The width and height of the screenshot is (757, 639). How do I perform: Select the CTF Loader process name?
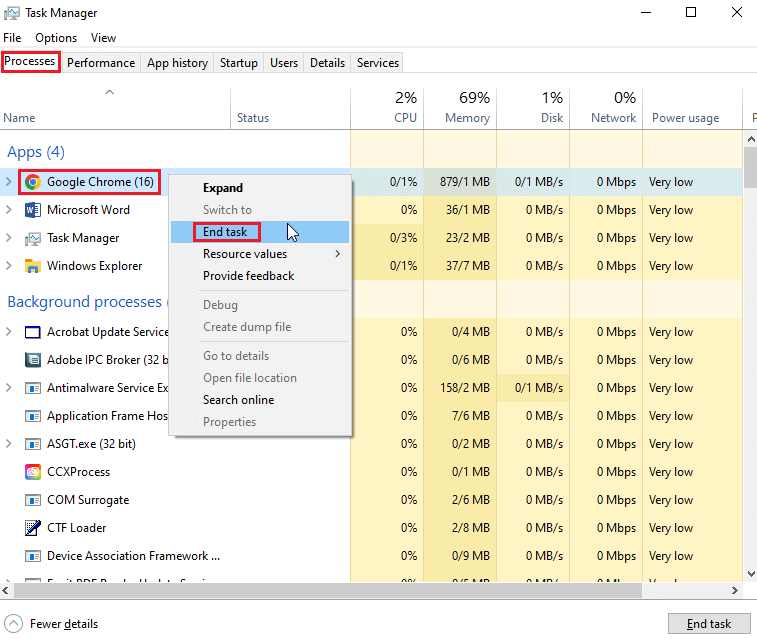(76, 528)
